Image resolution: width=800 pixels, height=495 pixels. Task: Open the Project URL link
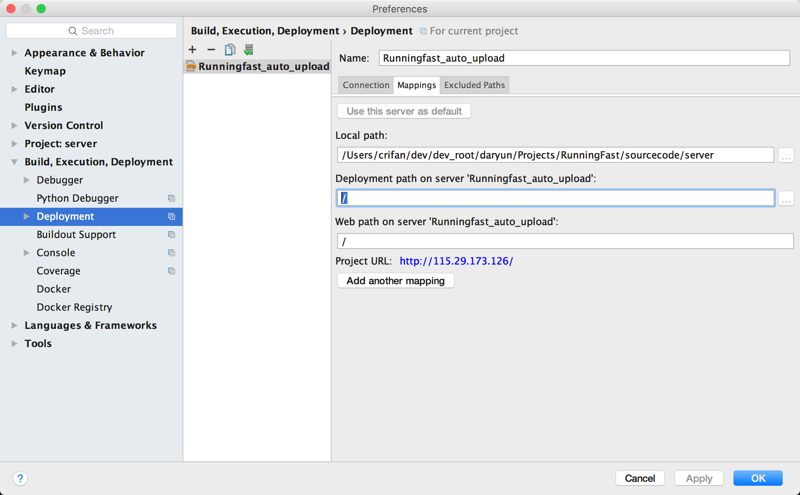tap(456, 261)
